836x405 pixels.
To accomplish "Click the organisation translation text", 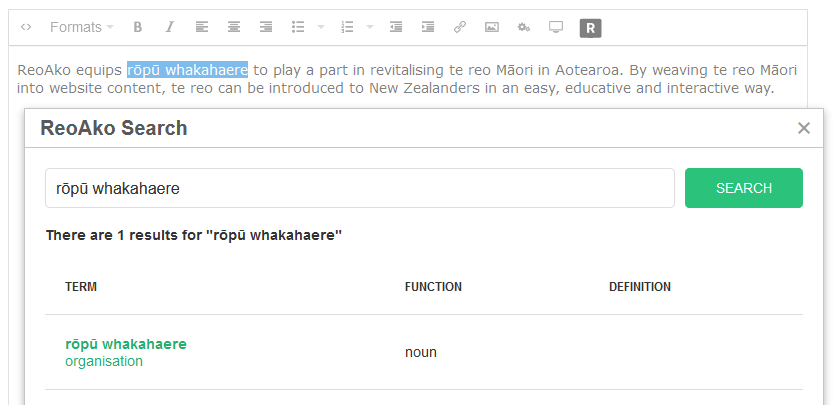I will 104,361.
